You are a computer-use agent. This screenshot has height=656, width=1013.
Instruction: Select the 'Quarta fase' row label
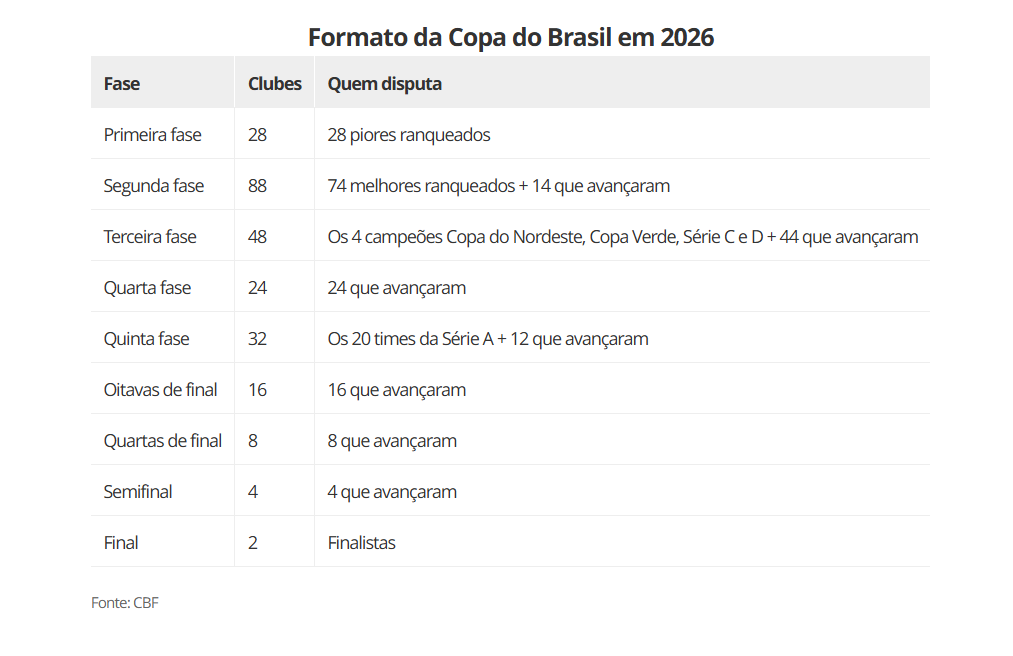[x=147, y=288]
